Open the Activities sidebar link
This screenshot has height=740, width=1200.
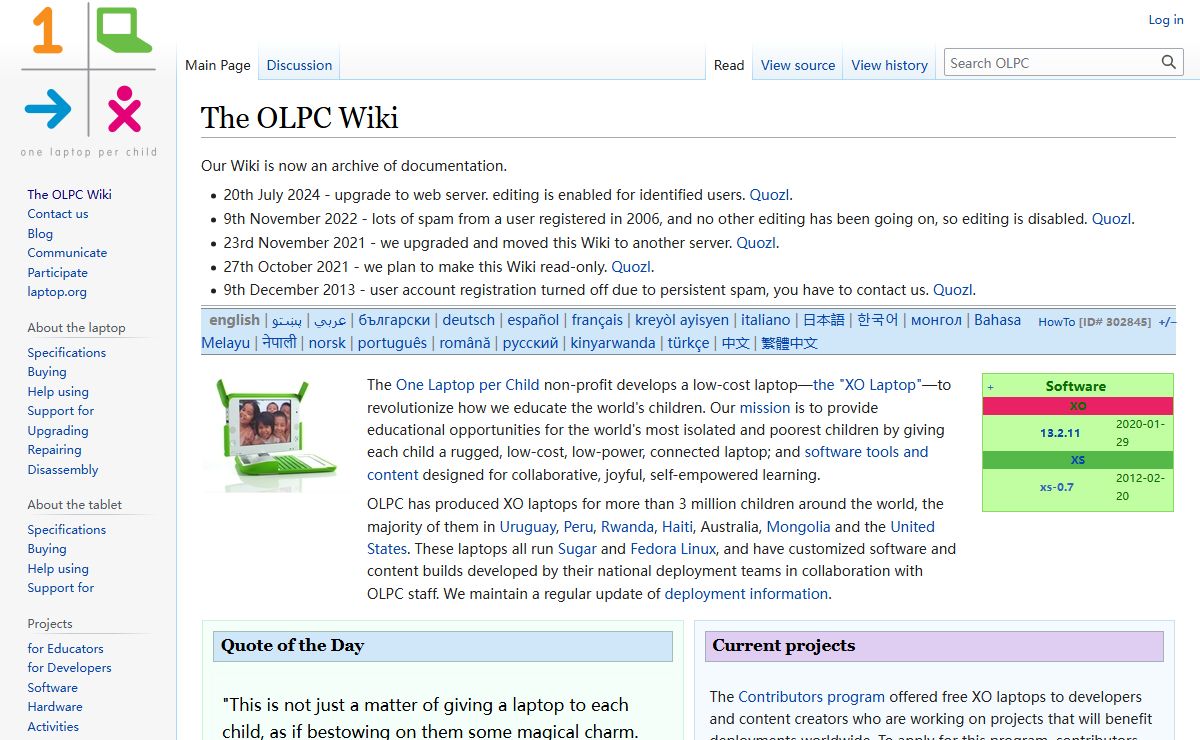(53, 726)
